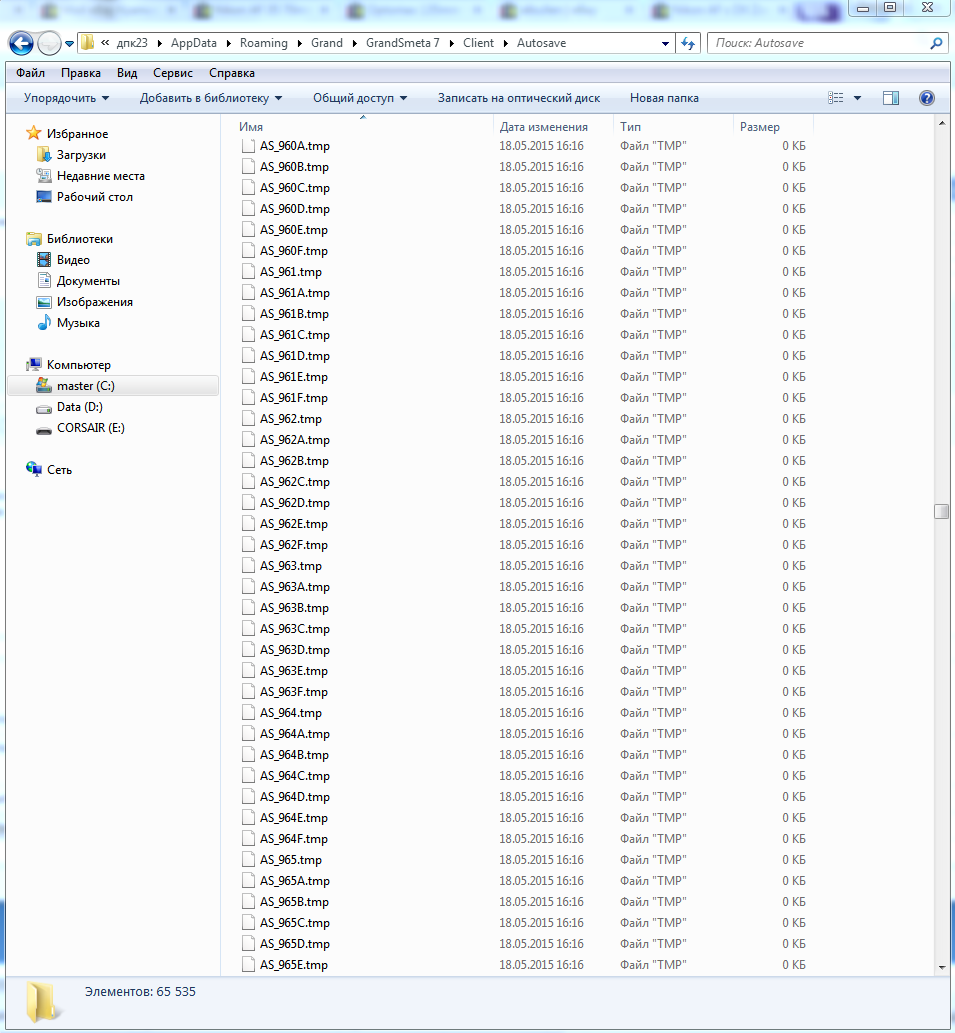
Task: Select Избранное in navigation pane
Action: (77, 134)
